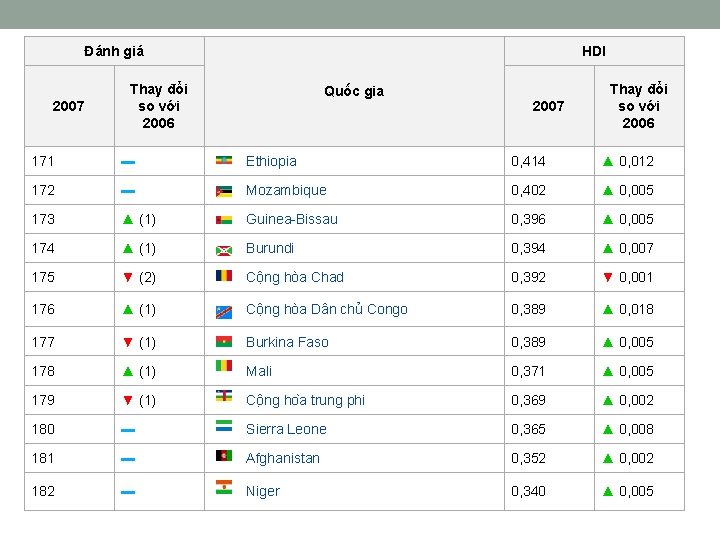
Task: Click the Đánh giá column header
Action: pyautogui.click(x=114, y=51)
